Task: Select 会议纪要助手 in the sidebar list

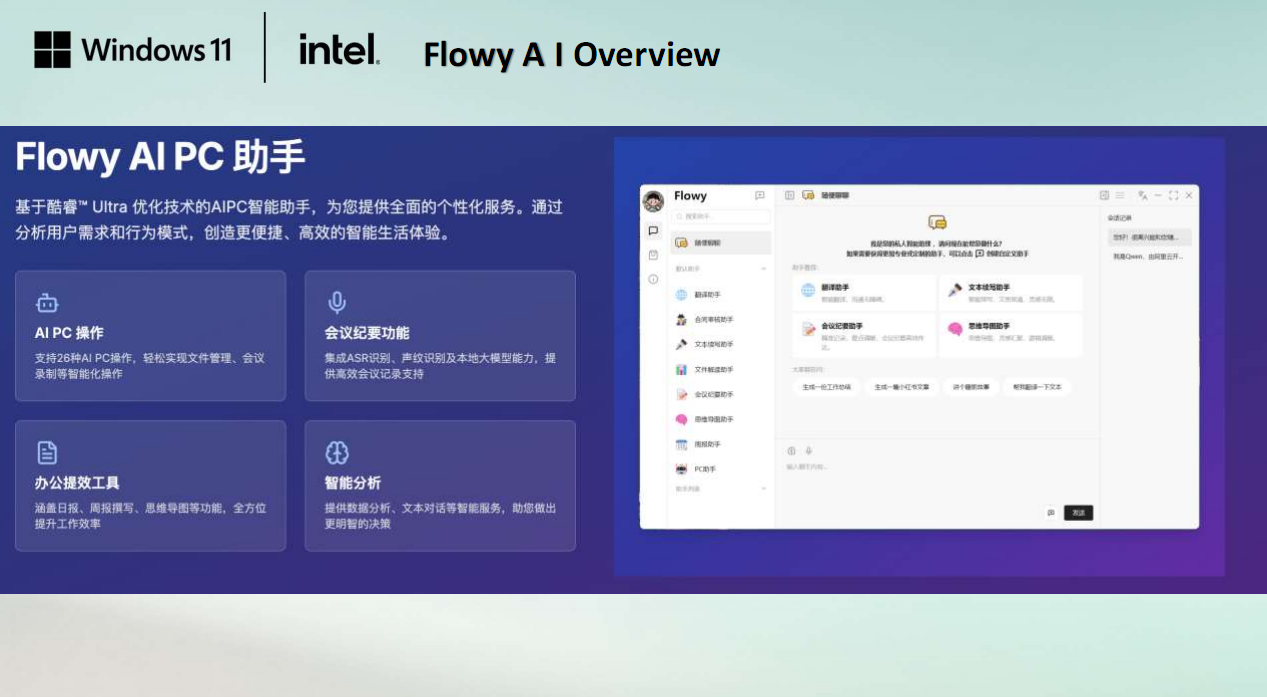Action: point(721,394)
